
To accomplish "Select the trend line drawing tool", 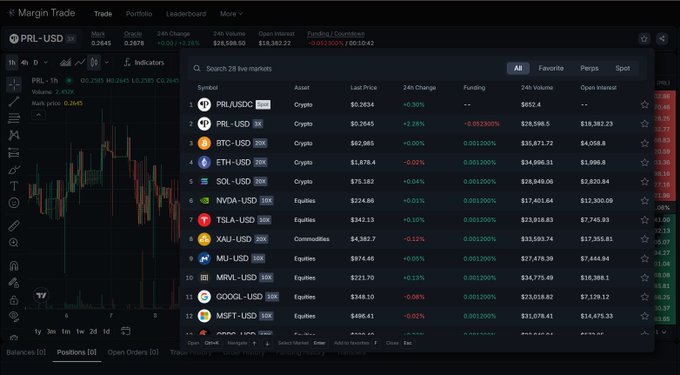I will [x=14, y=101].
